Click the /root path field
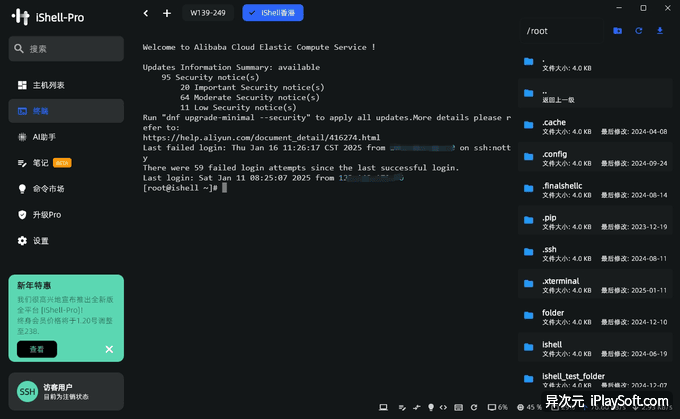Image resolution: width=680 pixels, height=419 pixels. coord(561,31)
